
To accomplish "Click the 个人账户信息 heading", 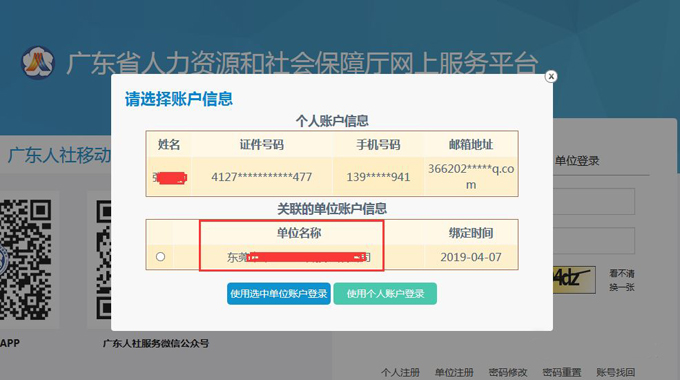I will (332, 121).
